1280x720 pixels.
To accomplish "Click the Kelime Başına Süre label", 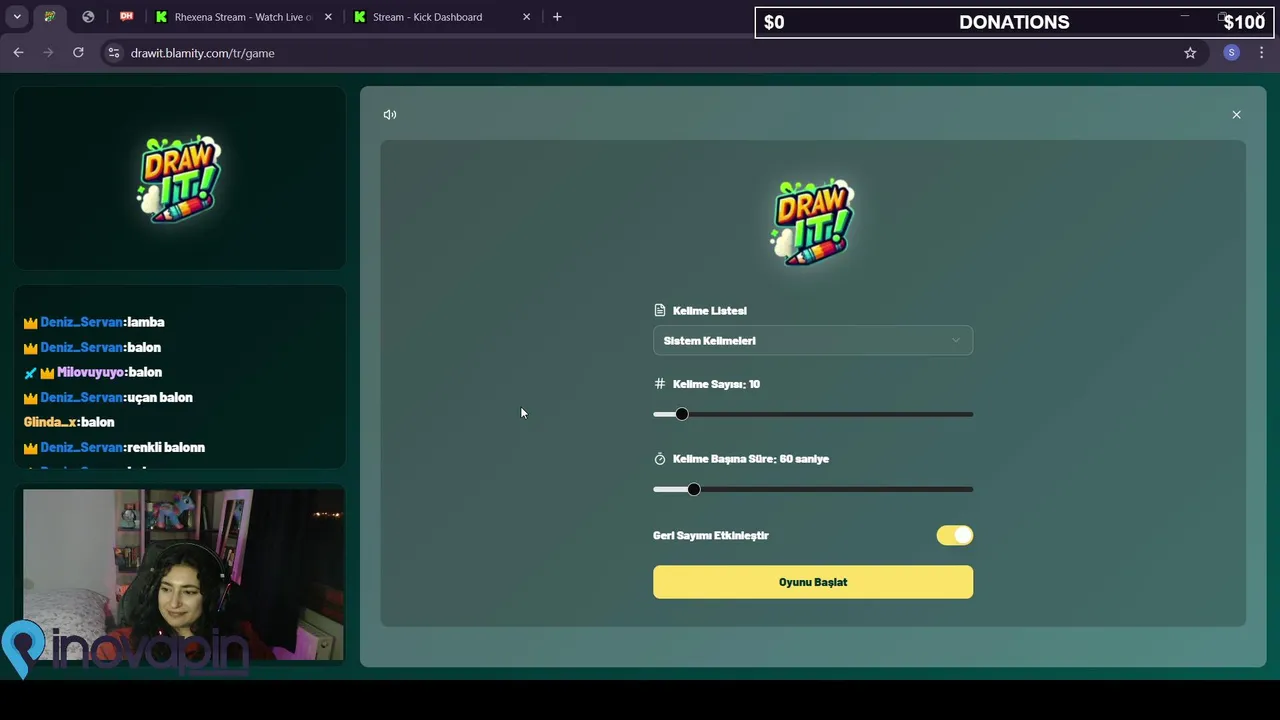I will tap(751, 459).
